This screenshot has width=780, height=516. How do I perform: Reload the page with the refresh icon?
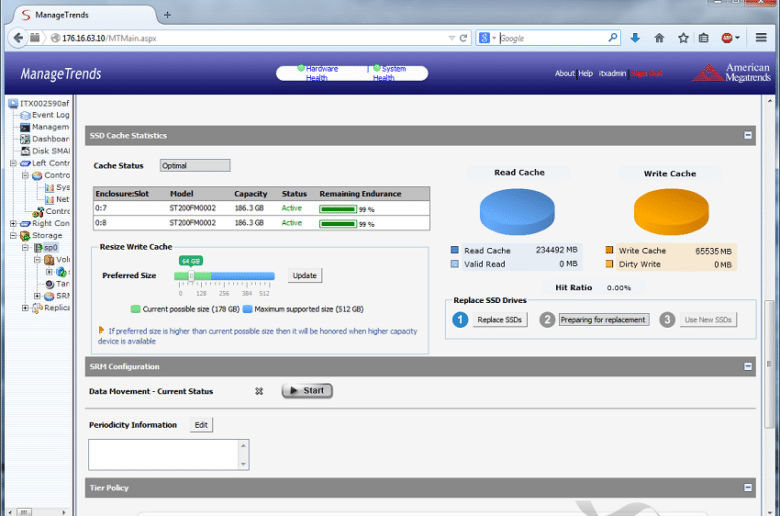(464, 38)
